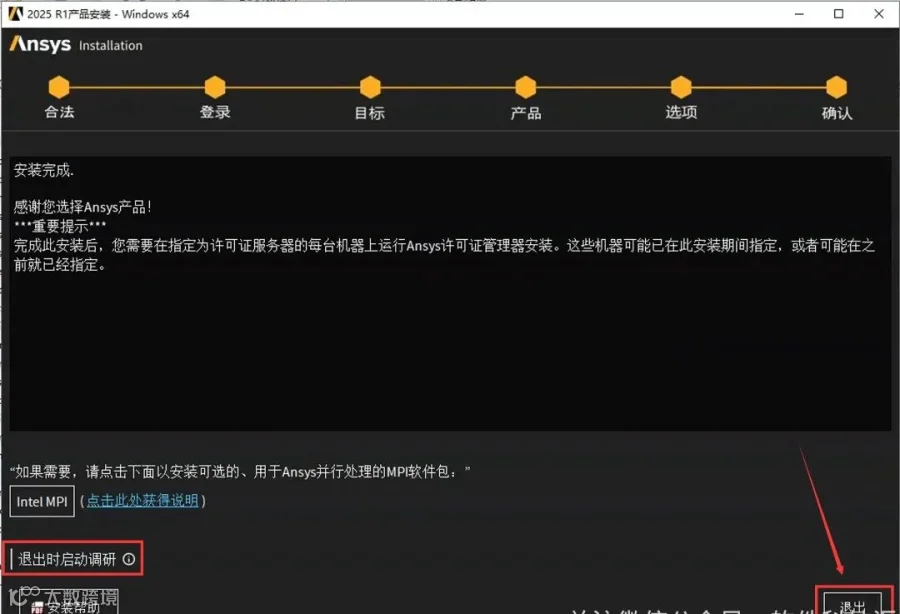Click the MPI软件包 instruction text
900x614 pixels.
[x=240, y=472]
